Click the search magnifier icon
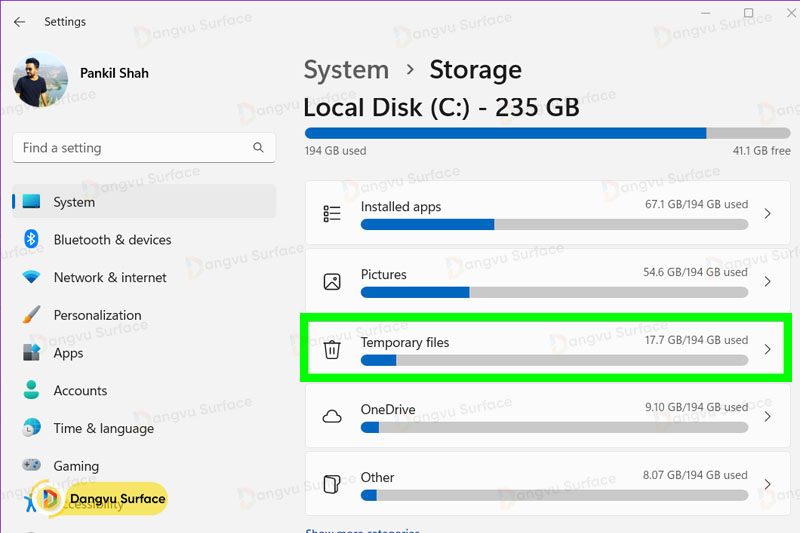This screenshot has height=533, width=800. (258, 148)
